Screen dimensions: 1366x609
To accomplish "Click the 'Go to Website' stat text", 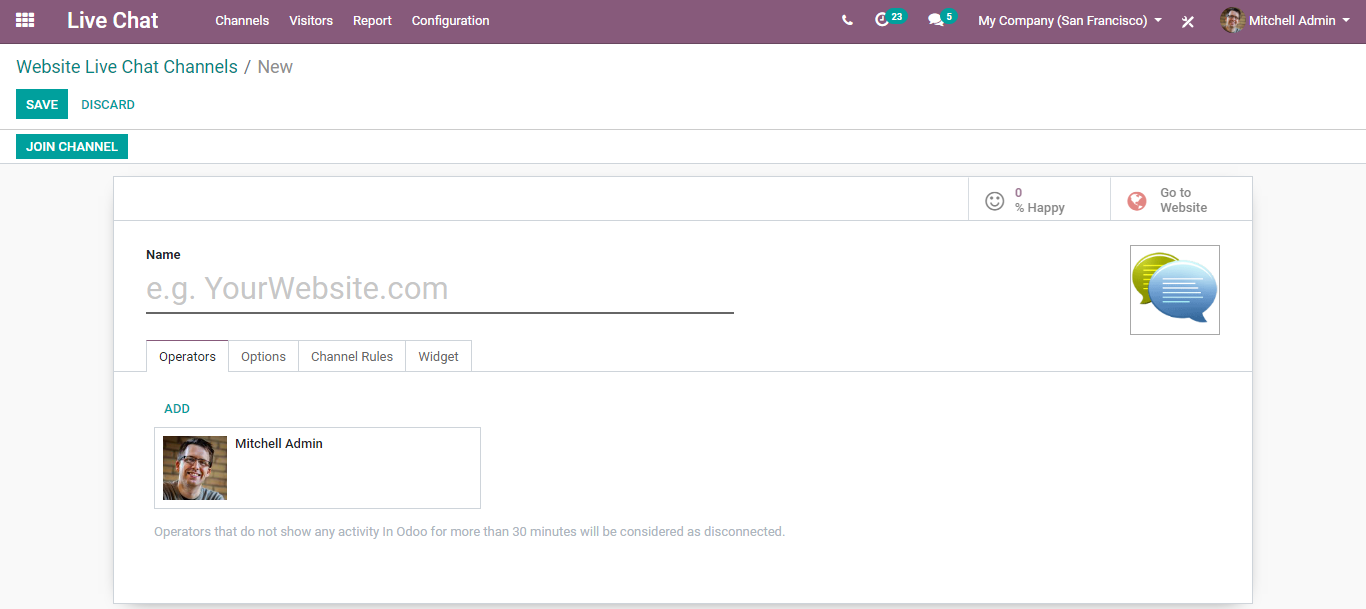I will tap(1183, 200).
